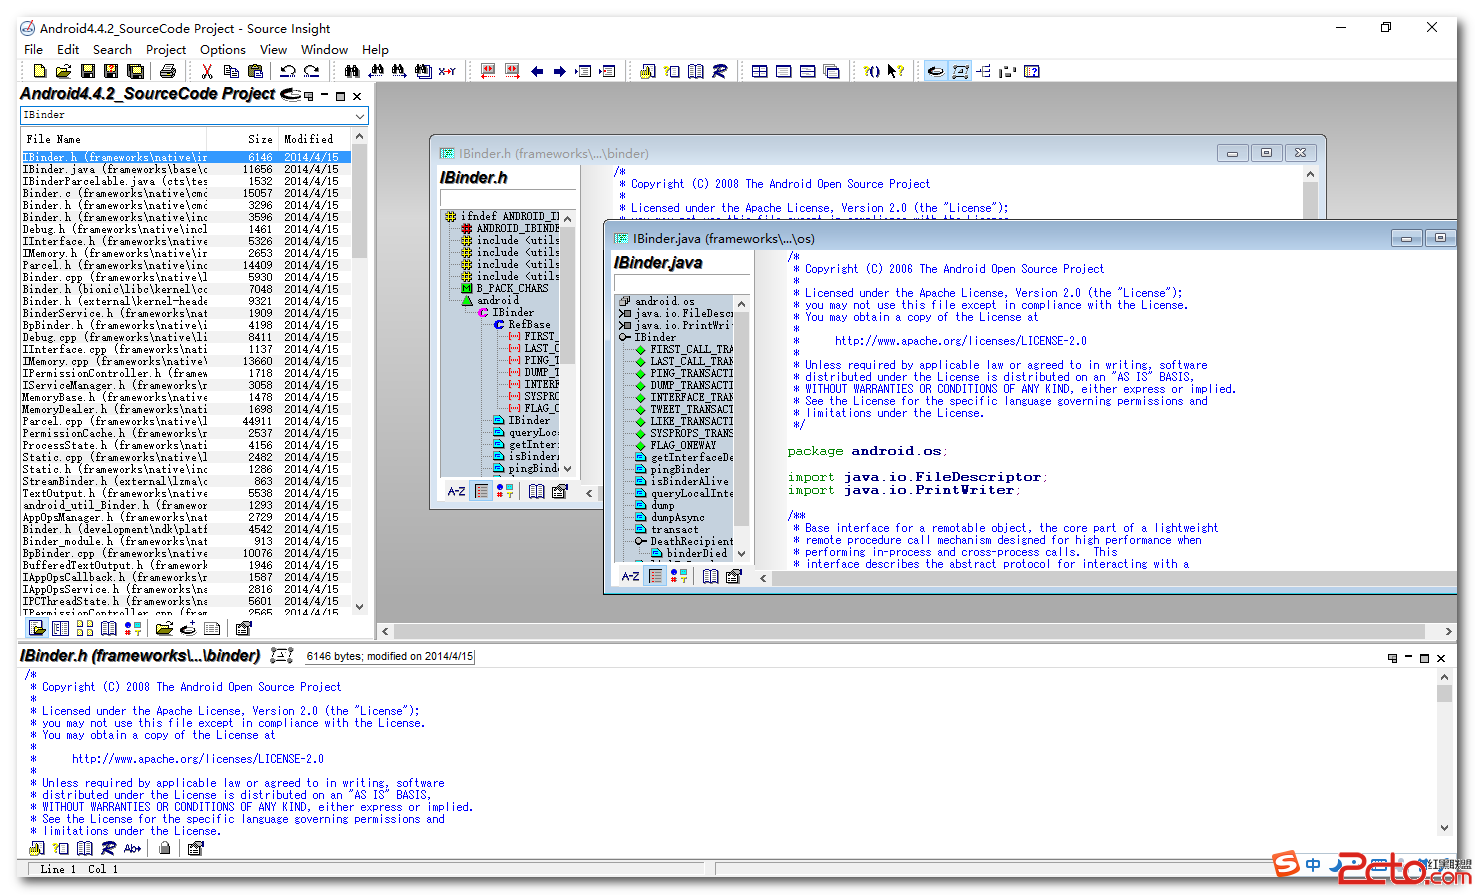Open the Options menu

tap(222, 49)
